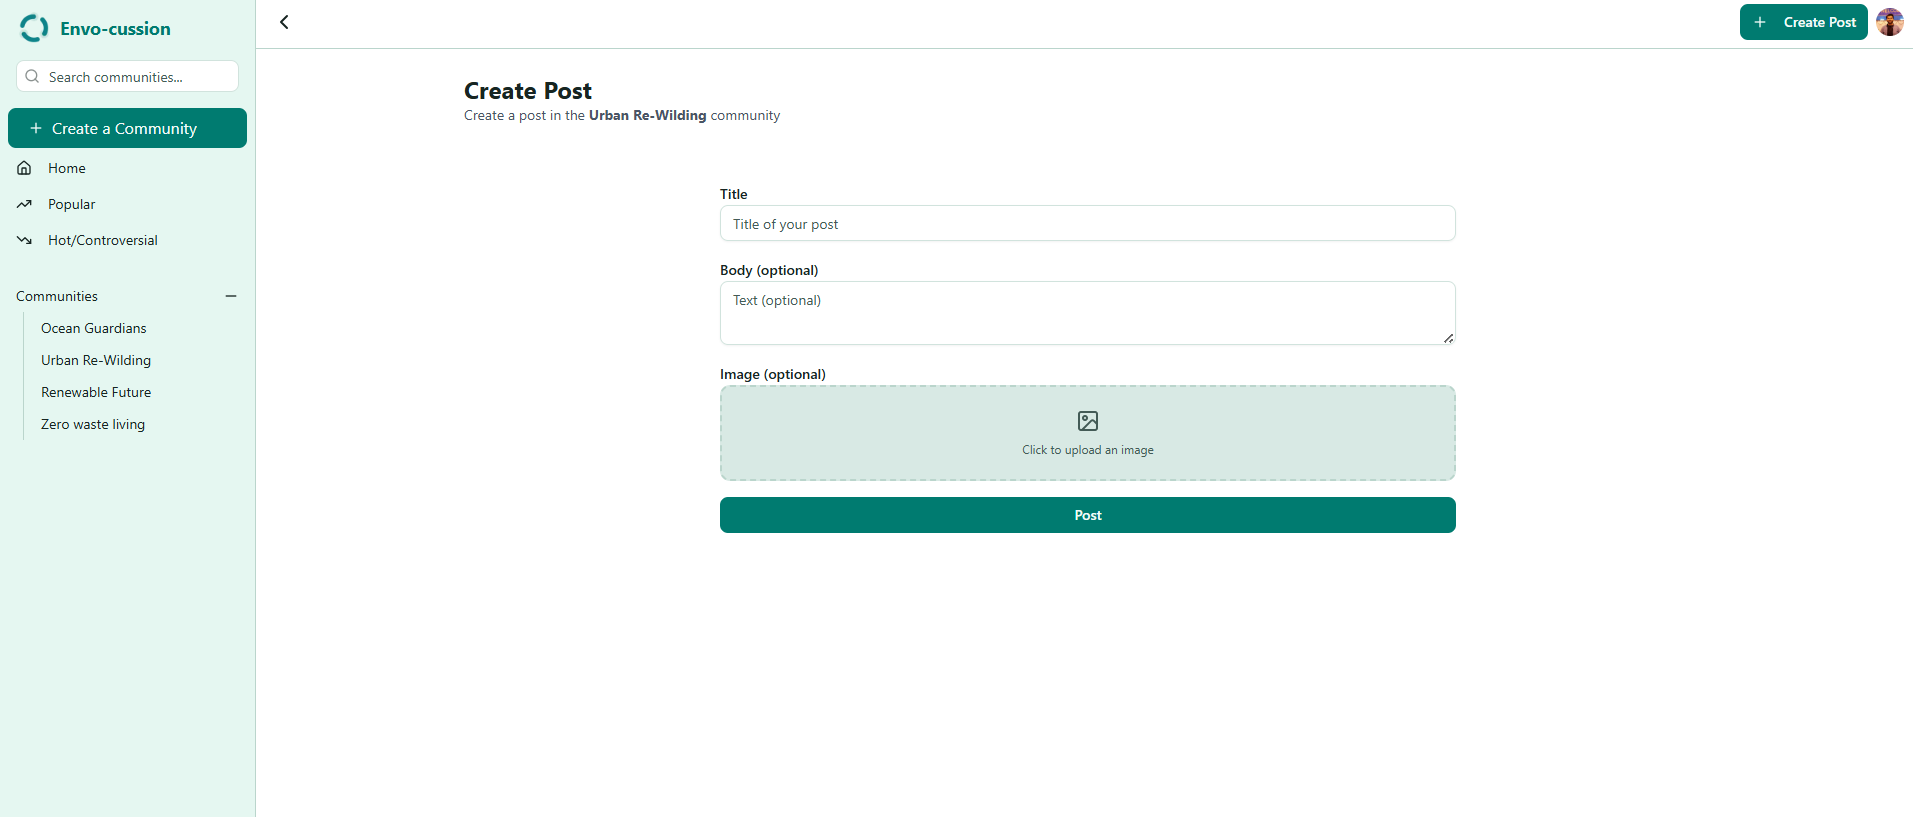The image size is (1913, 817).
Task: Click the 'Click to upload an image' text
Action: pyautogui.click(x=1087, y=450)
